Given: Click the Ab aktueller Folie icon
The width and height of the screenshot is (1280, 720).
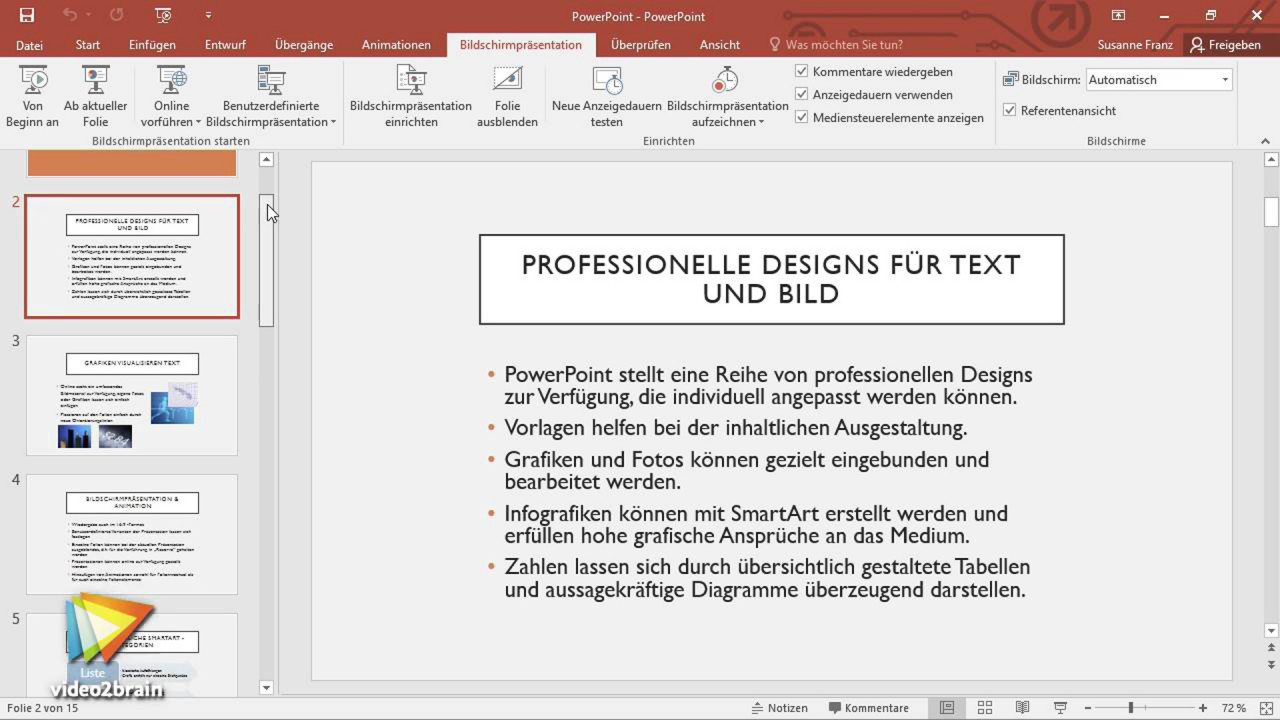Looking at the screenshot, I should (x=95, y=82).
